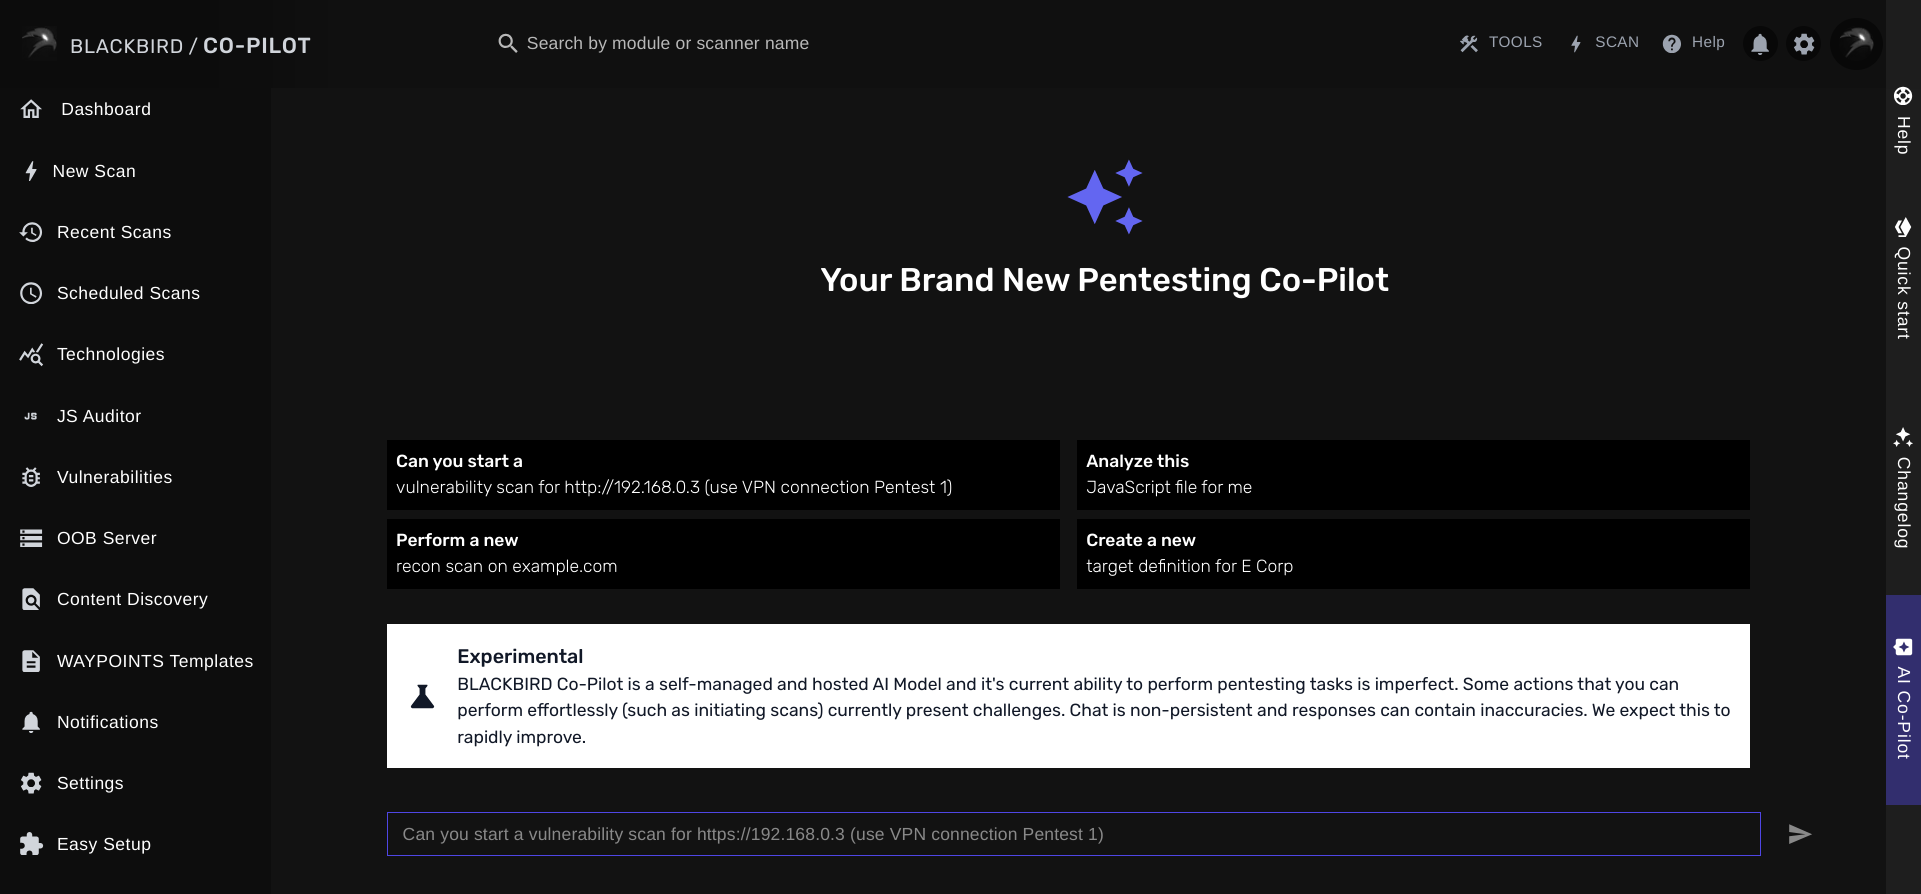Viewport: 1921px width, 894px height.
Task: Open the TOOLS menu
Action: [1501, 43]
